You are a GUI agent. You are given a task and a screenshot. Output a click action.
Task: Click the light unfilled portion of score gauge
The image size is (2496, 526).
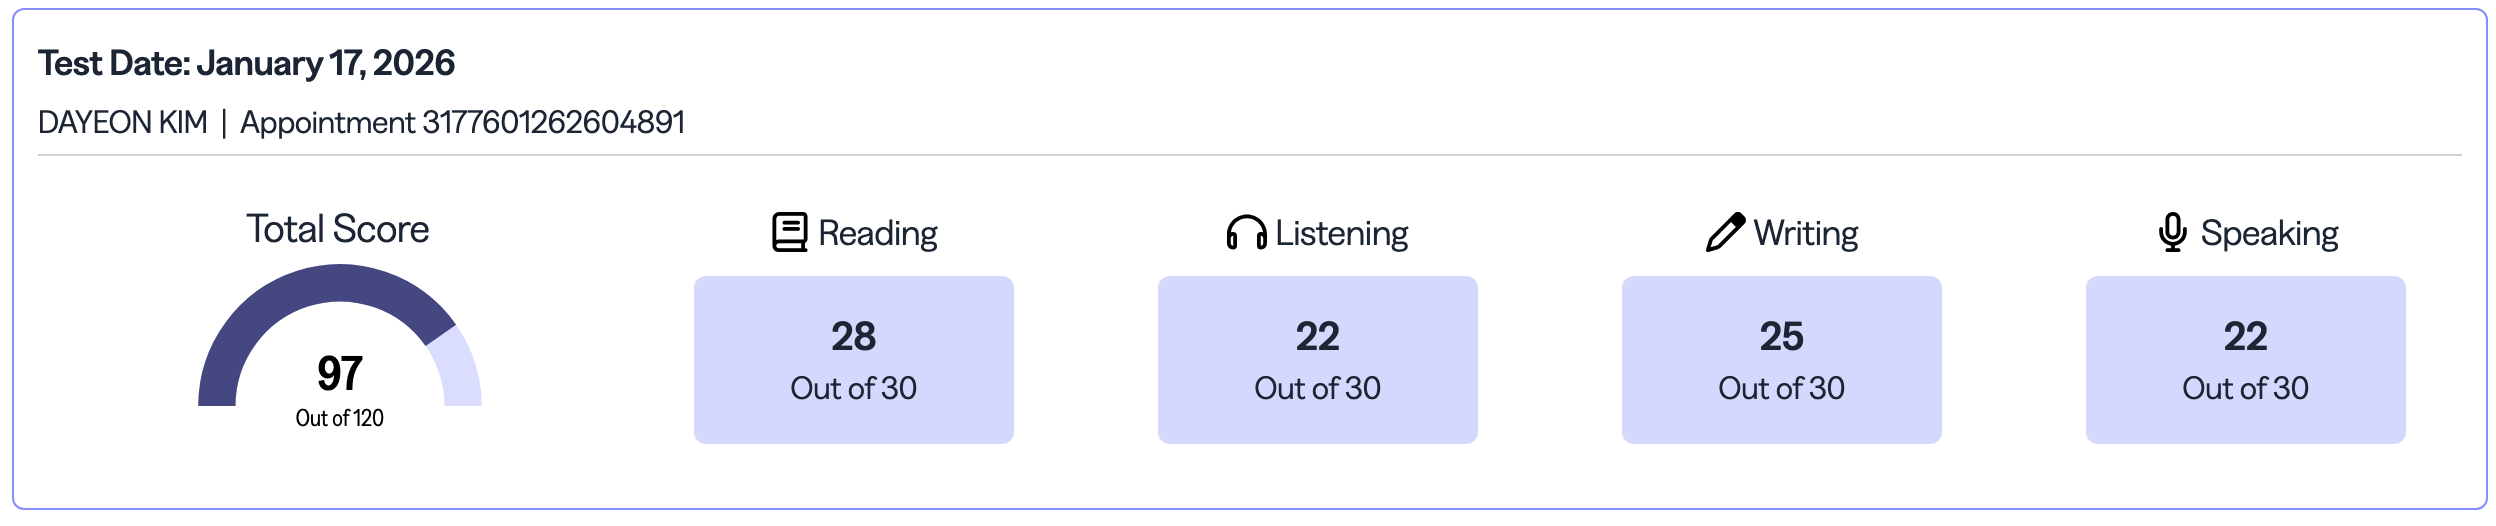[x=458, y=372]
